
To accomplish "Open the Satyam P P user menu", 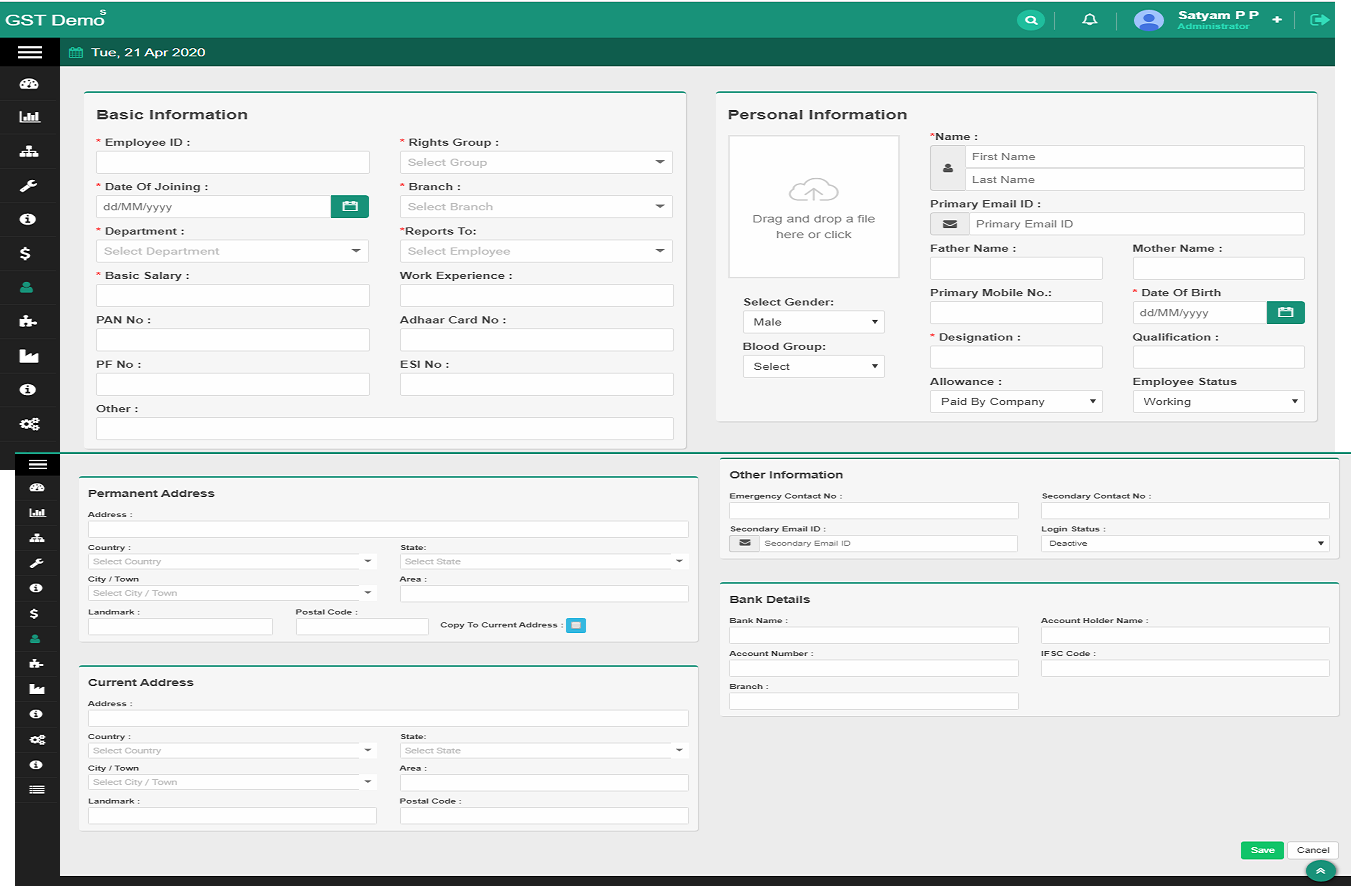I will pyautogui.click(x=1217, y=20).
